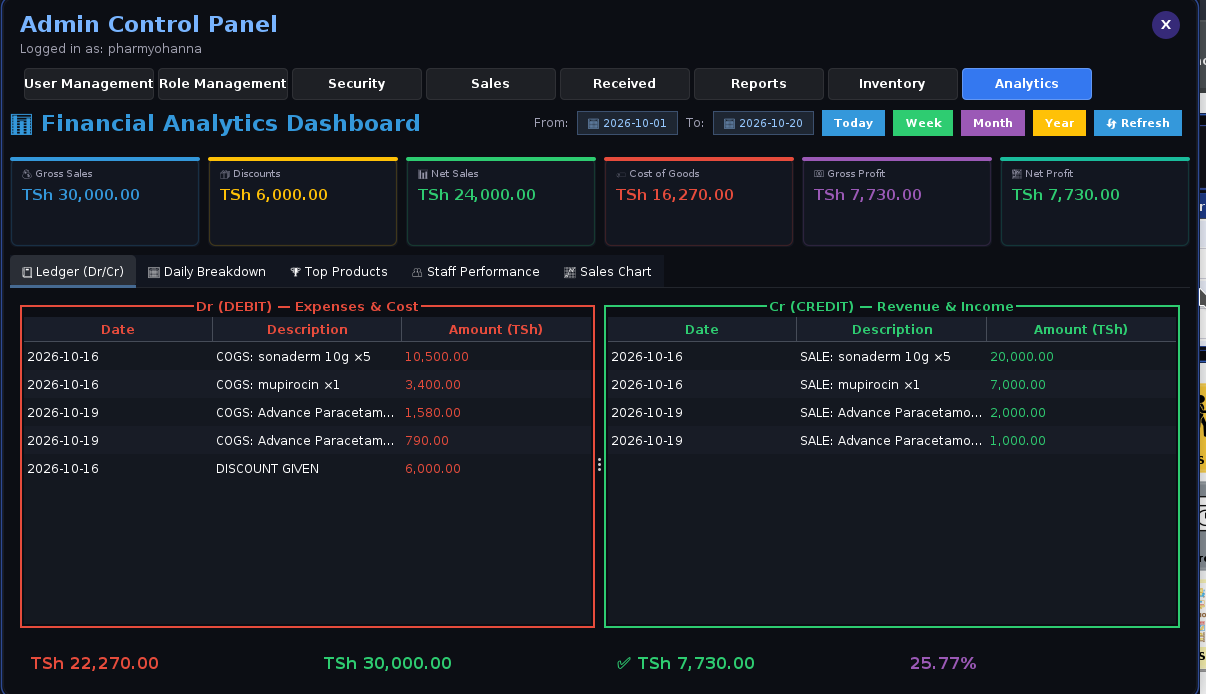1206x694 pixels.
Task: Click the Ledger tab clipboard icon
Action: pyautogui.click(x=27, y=272)
